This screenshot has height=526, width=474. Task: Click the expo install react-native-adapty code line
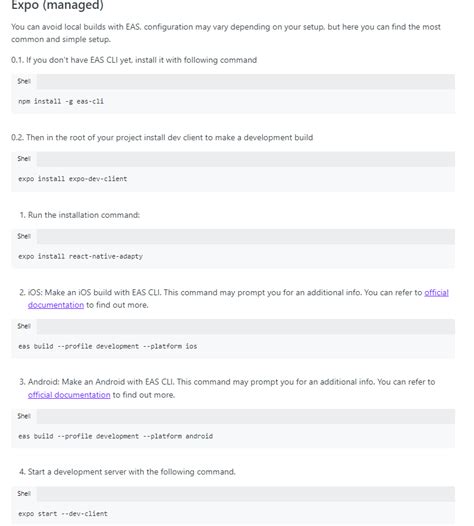tap(81, 256)
